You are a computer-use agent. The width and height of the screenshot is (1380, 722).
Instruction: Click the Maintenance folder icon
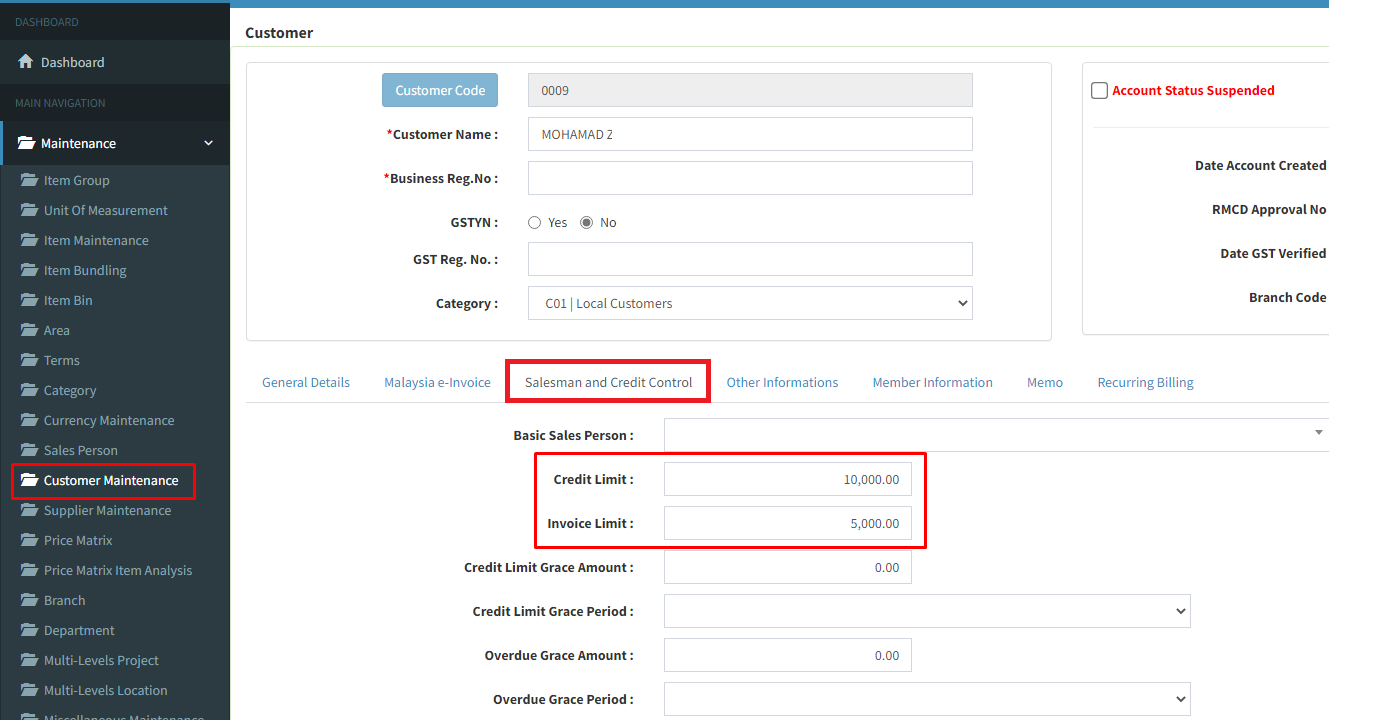point(26,143)
